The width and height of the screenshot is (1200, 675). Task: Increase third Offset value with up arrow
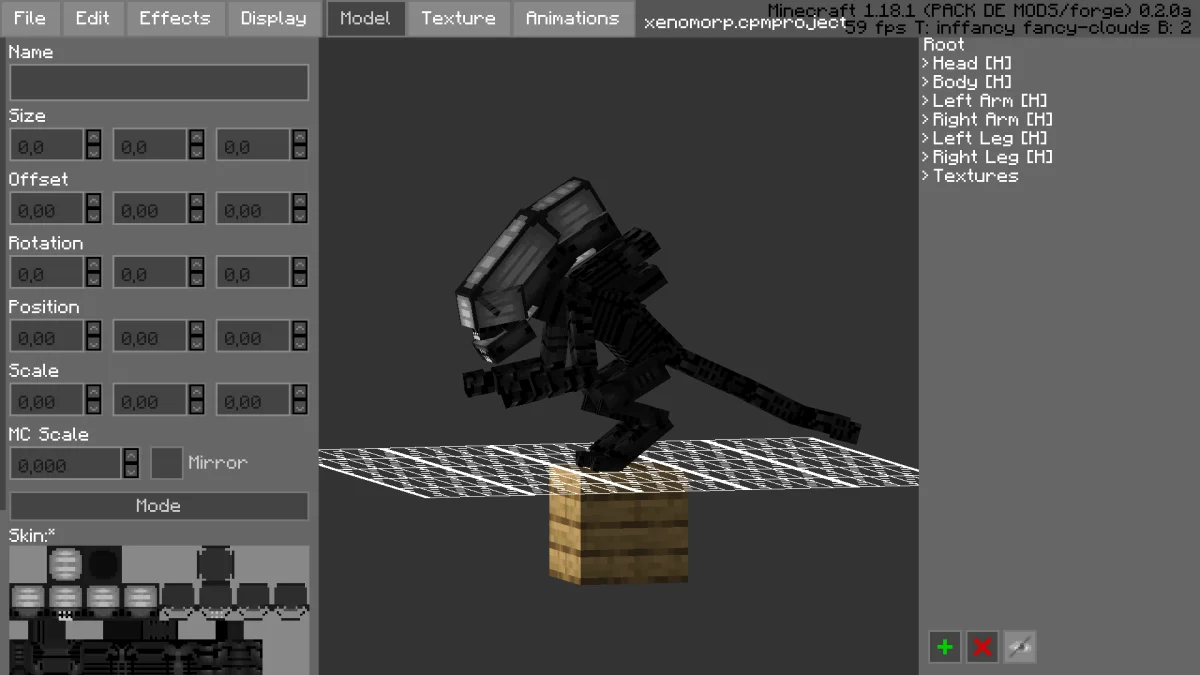(x=300, y=201)
